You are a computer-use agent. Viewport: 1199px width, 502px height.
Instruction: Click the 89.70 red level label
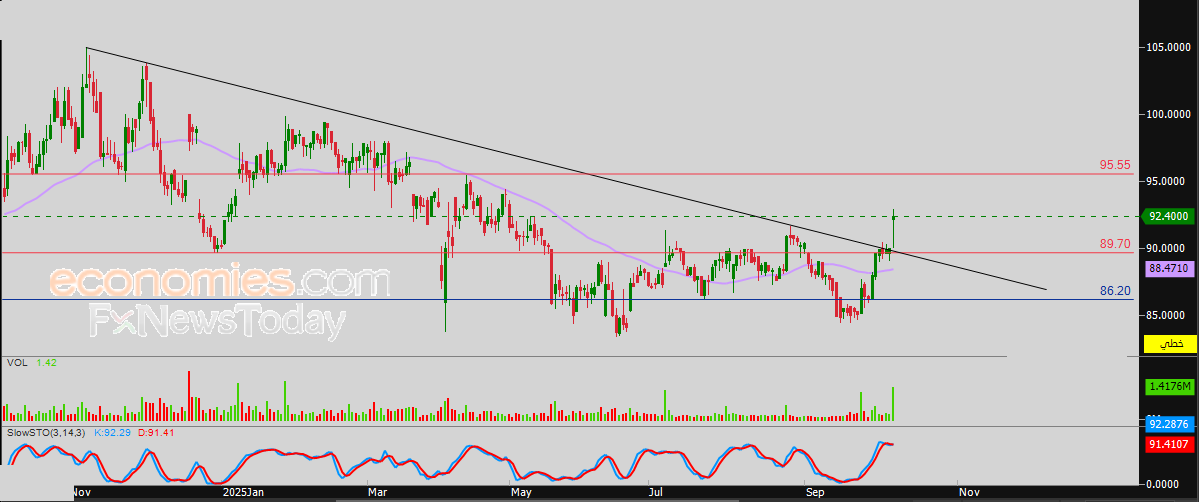coord(1115,243)
